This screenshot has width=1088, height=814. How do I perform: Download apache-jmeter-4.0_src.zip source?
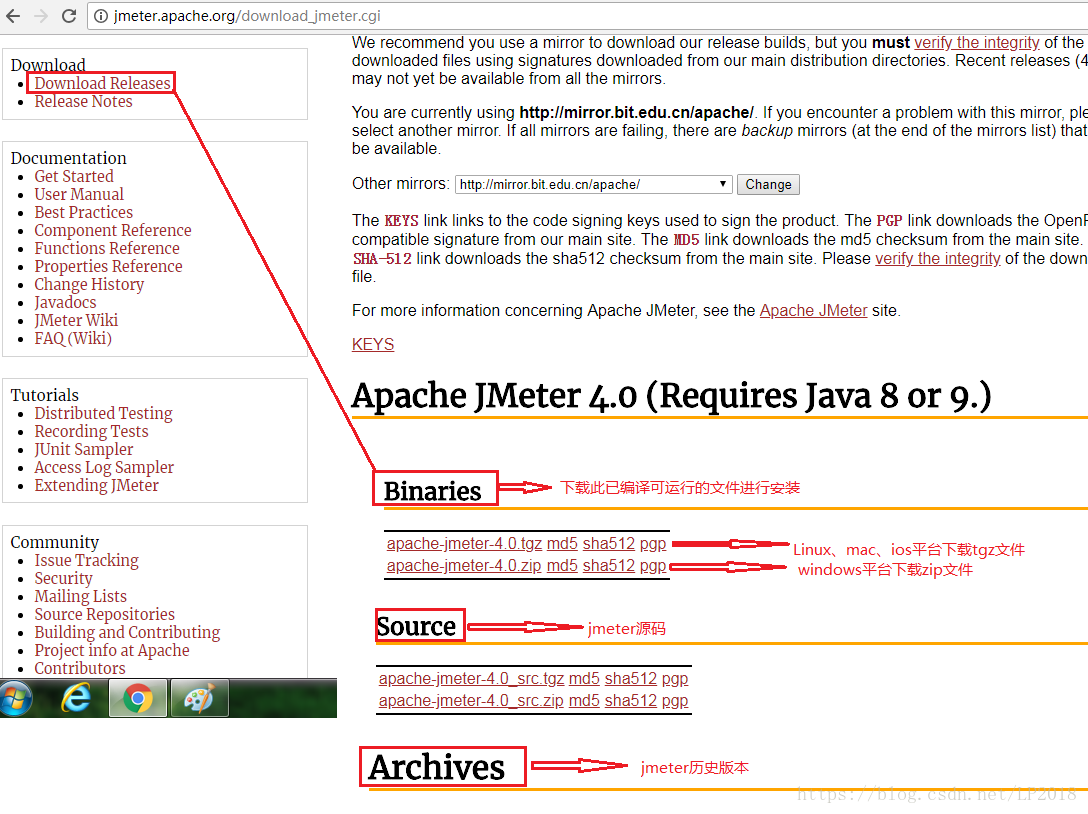click(471, 701)
